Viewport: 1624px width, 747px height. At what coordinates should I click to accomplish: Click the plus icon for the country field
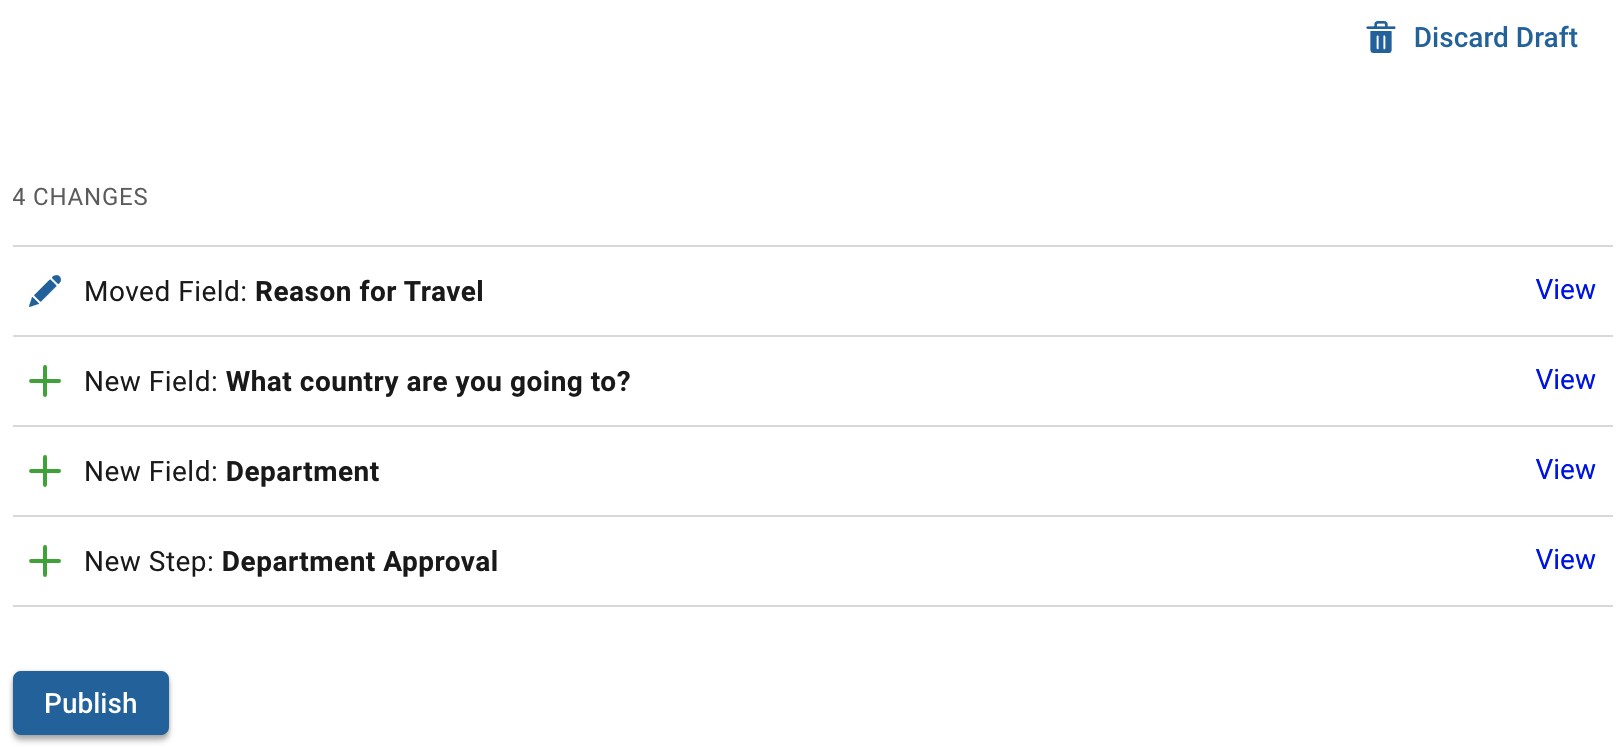tap(45, 381)
